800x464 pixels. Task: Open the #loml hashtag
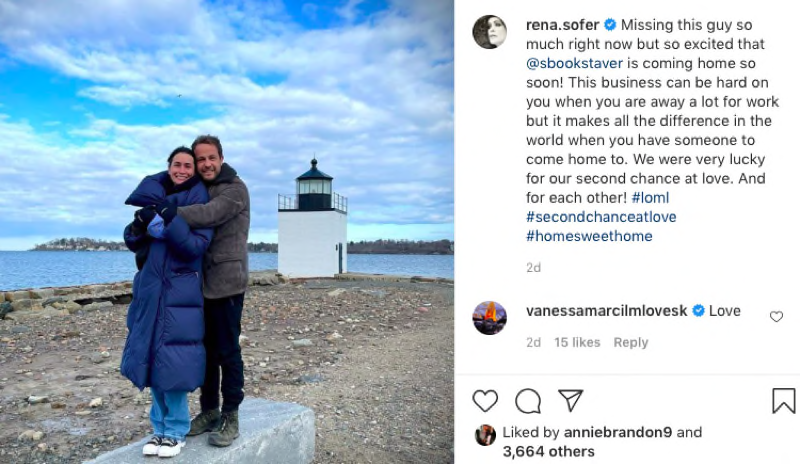click(651, 198)
